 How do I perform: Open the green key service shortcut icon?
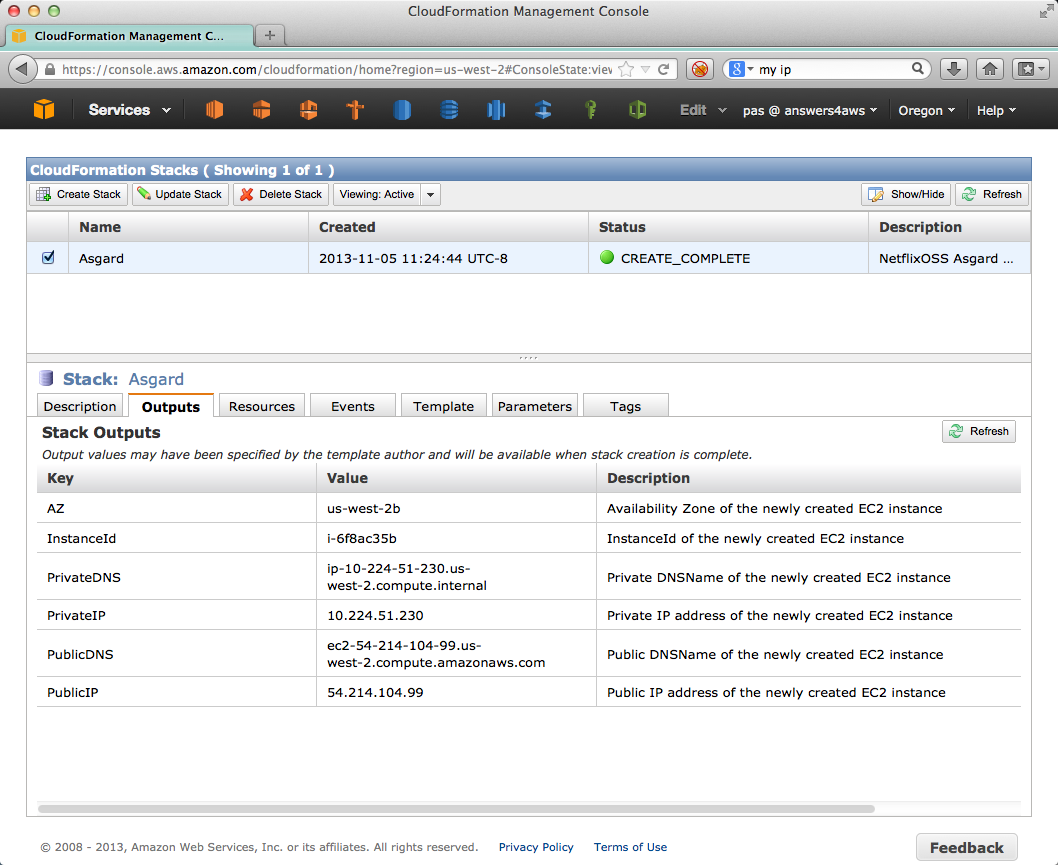590,109
